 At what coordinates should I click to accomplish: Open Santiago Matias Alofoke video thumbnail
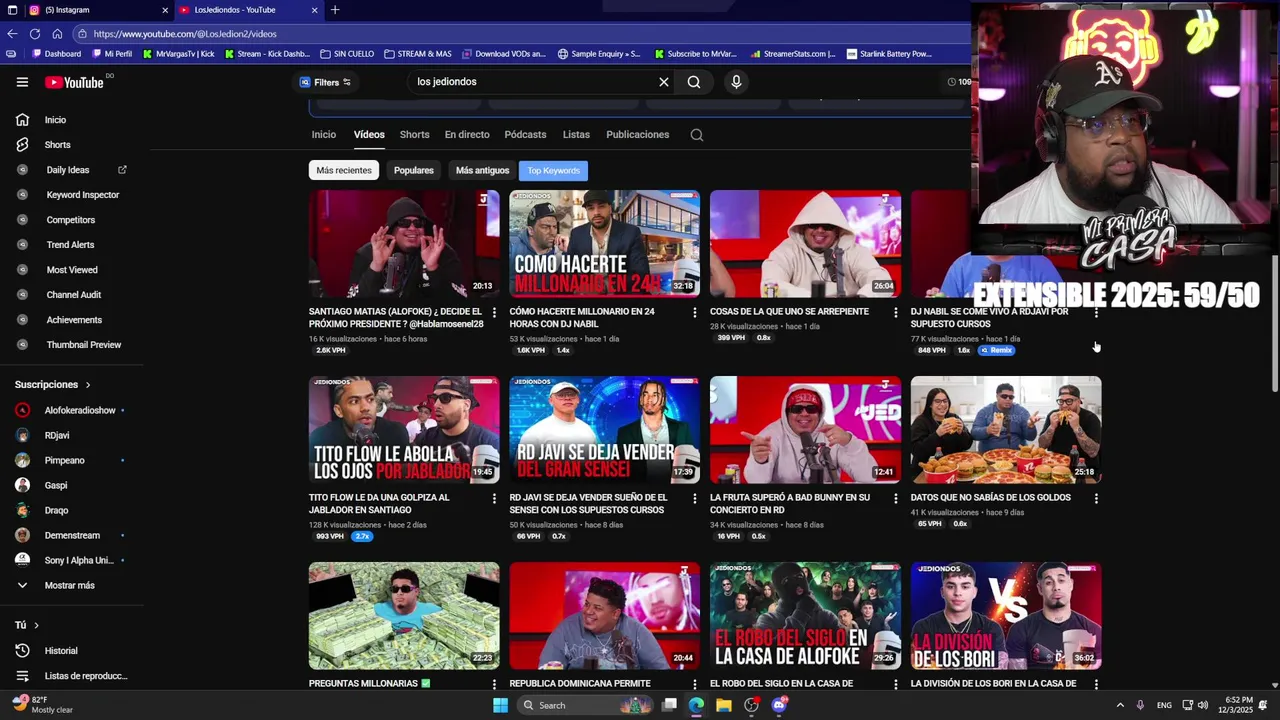[404, 244]
